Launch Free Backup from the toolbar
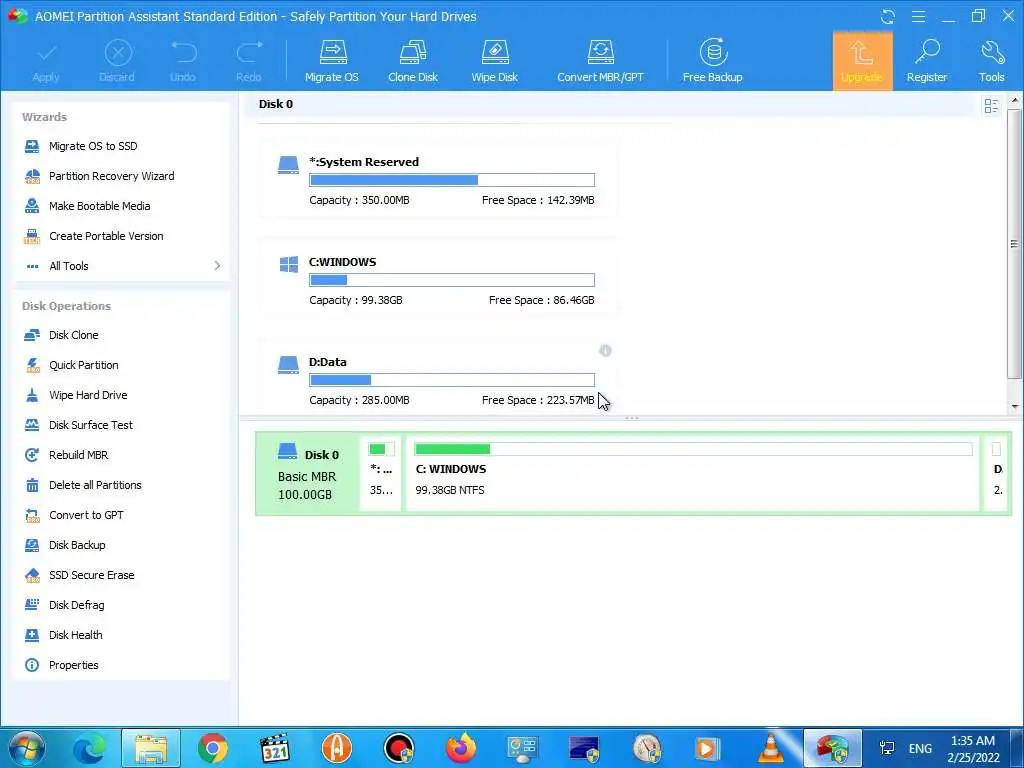This screenshot has height=768, width=1024. tap(712, 61)
